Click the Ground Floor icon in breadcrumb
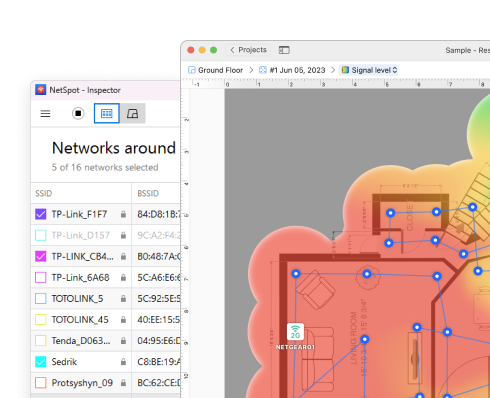This screenshot has height=398, width=490. 192,70
